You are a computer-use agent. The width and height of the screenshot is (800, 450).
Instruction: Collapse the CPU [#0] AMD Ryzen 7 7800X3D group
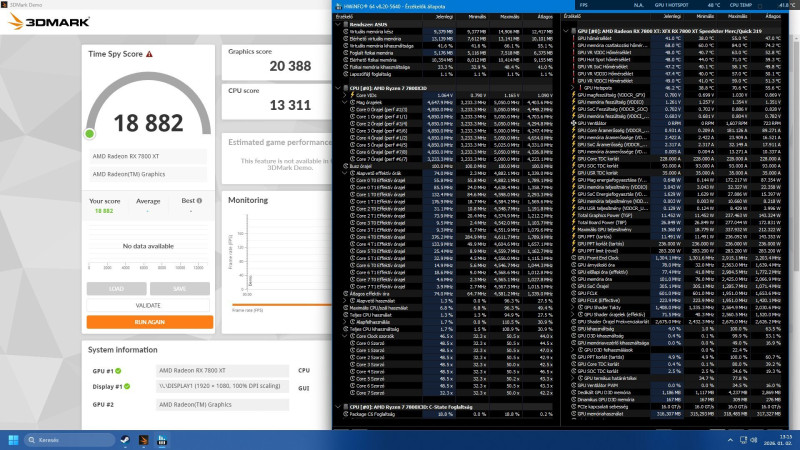coord(338,88)
